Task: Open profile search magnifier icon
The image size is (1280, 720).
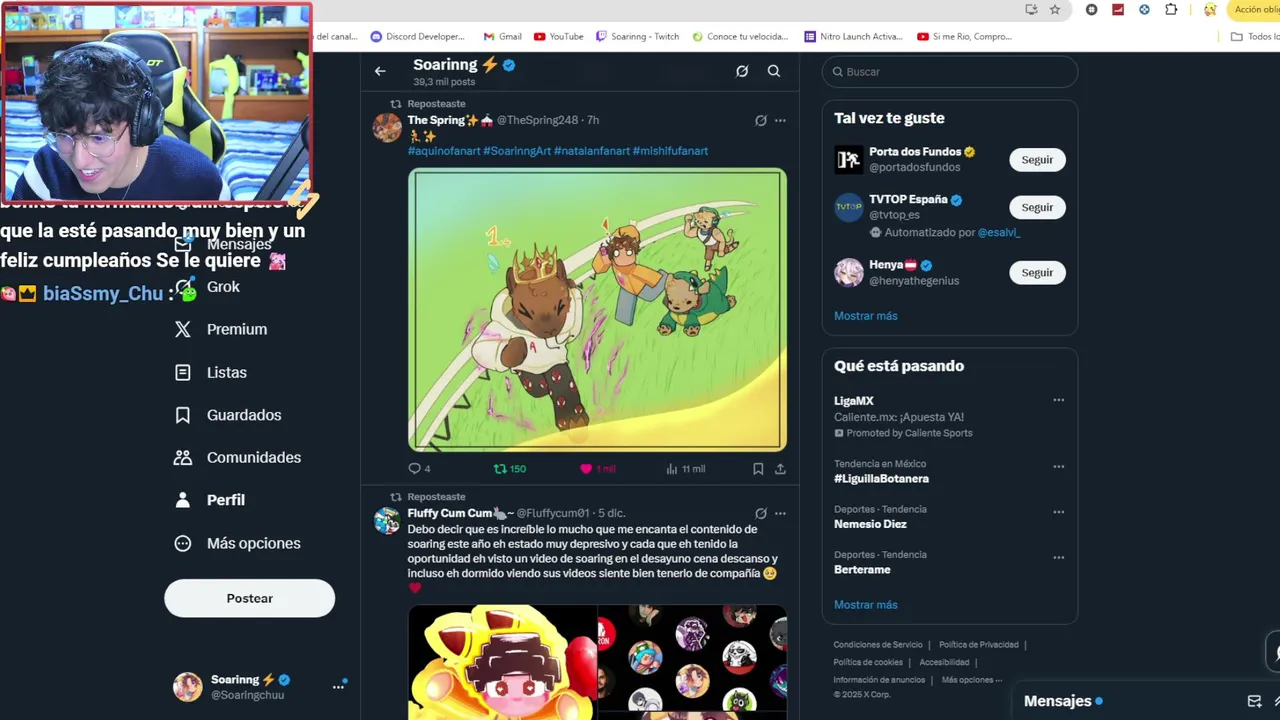Action: tap(773, 71)
